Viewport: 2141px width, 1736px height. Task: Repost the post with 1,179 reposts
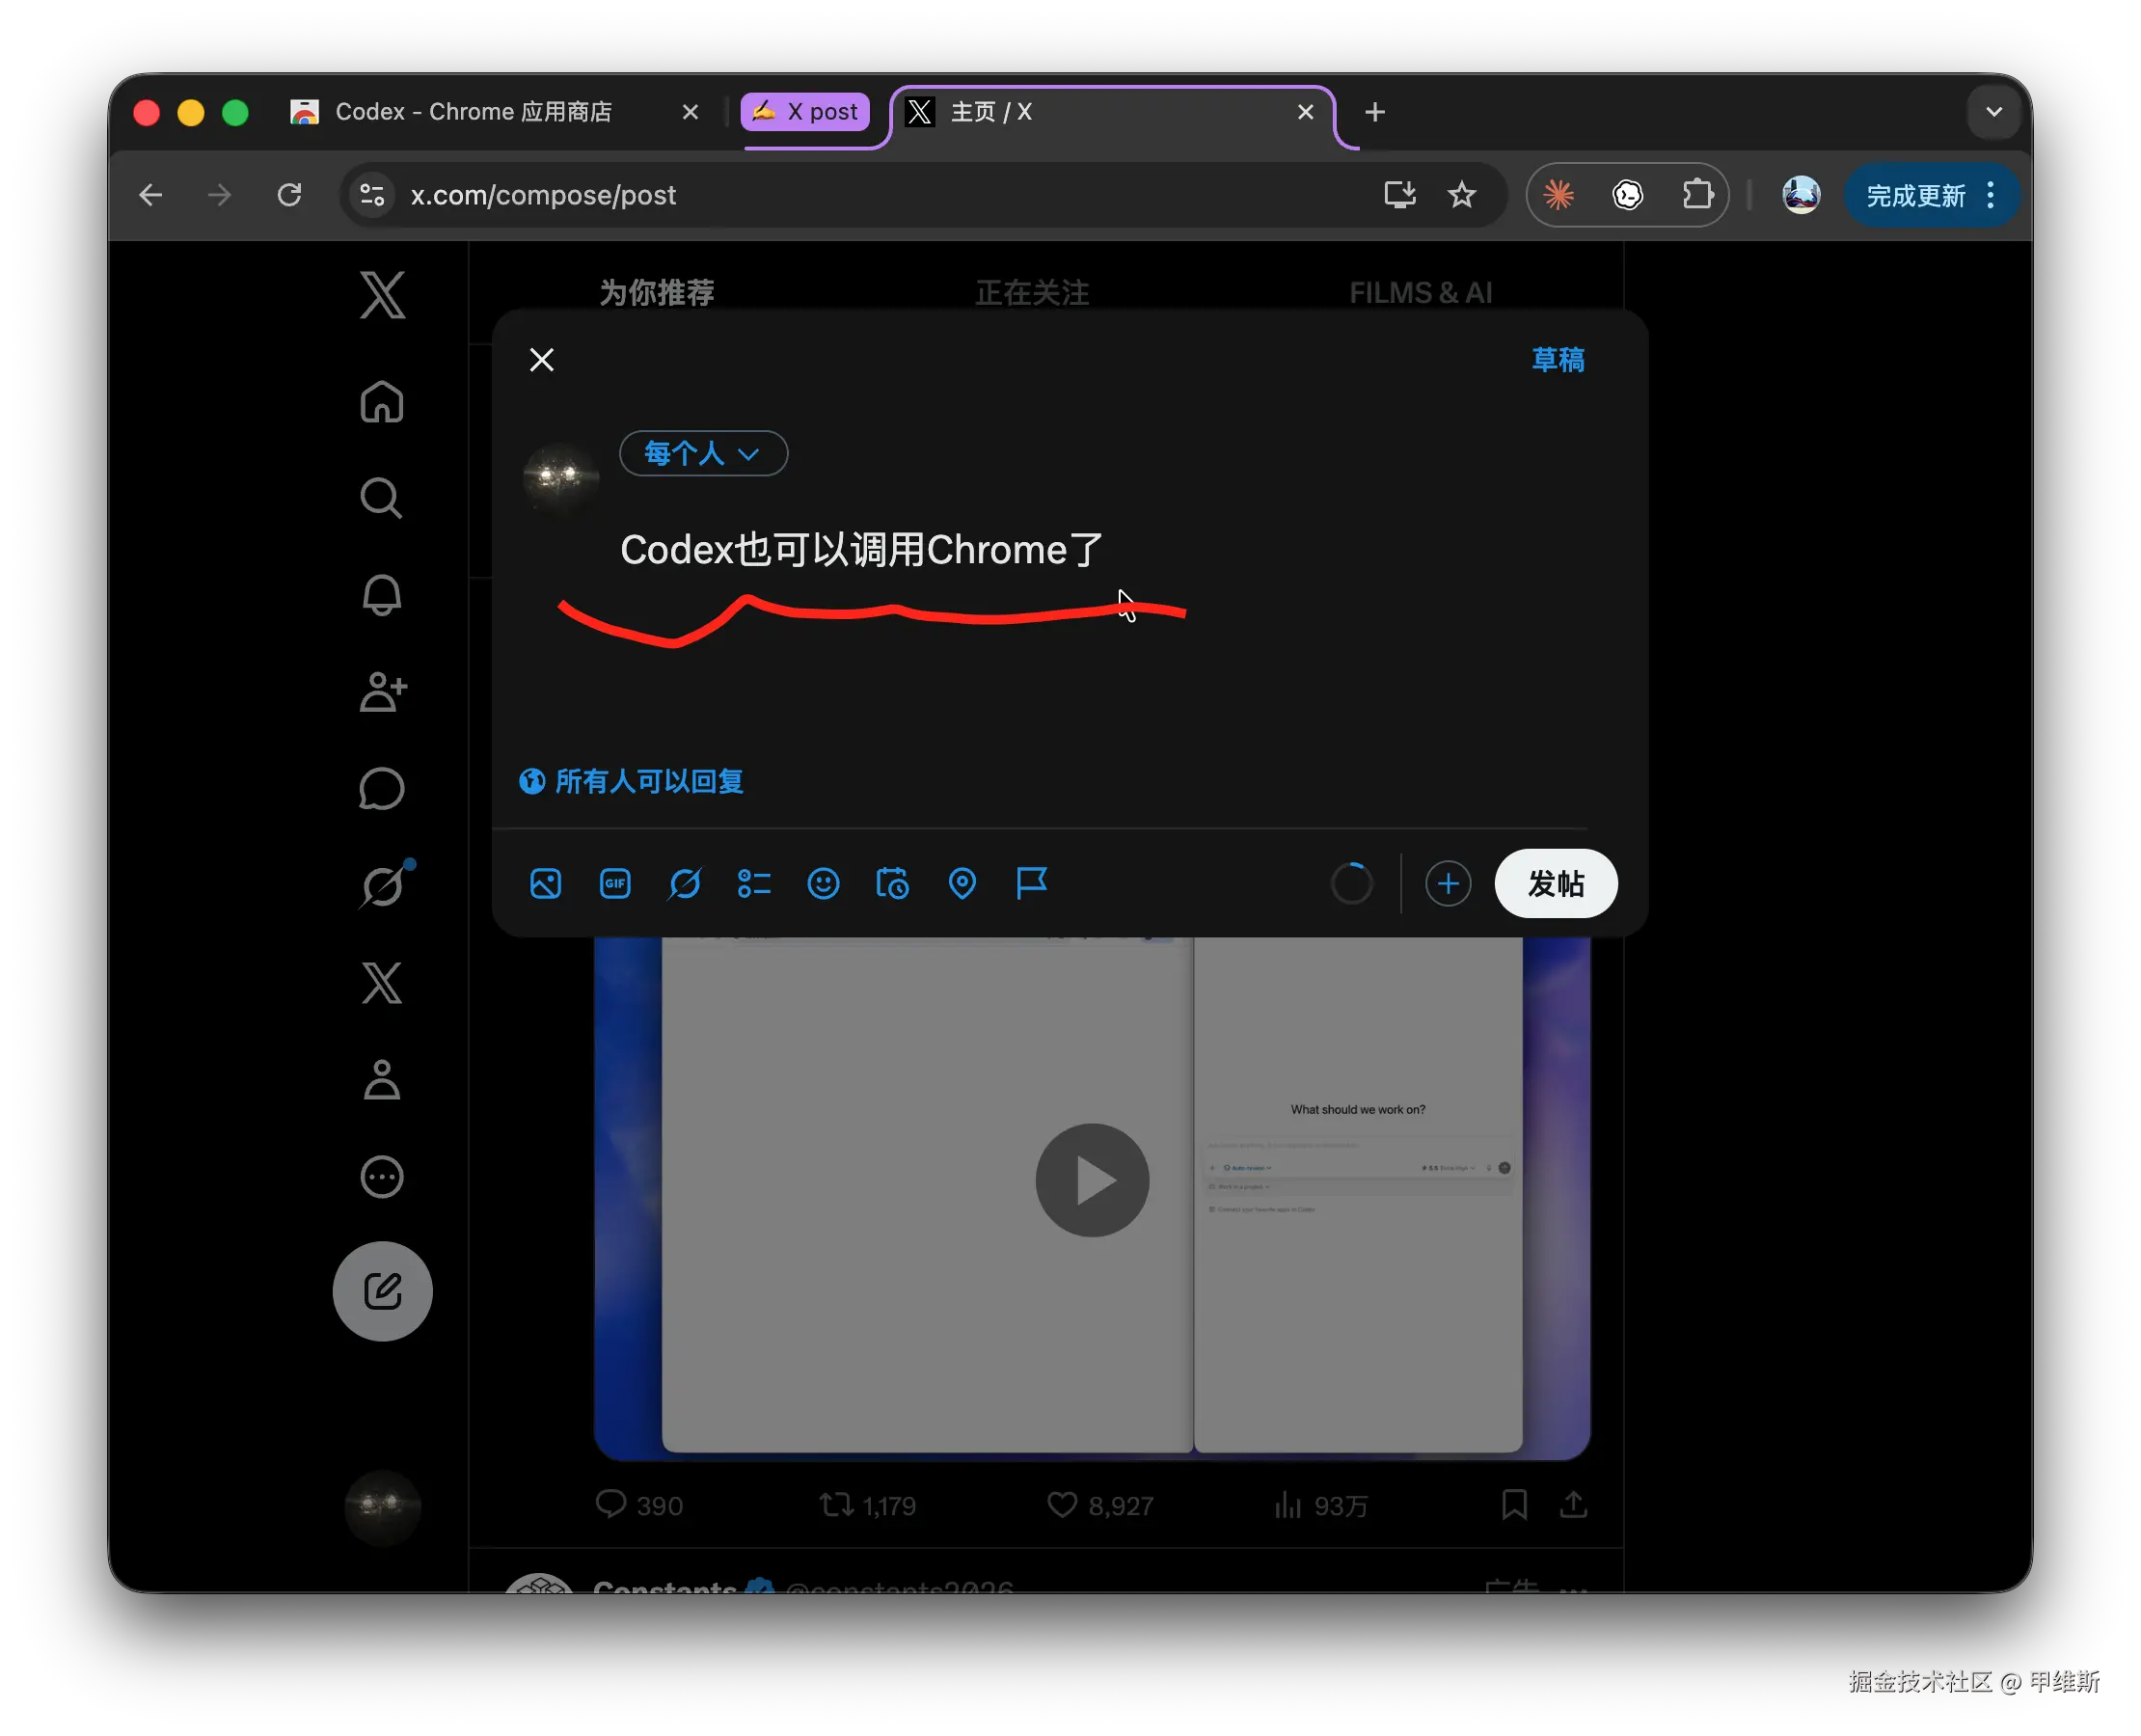867,1505
